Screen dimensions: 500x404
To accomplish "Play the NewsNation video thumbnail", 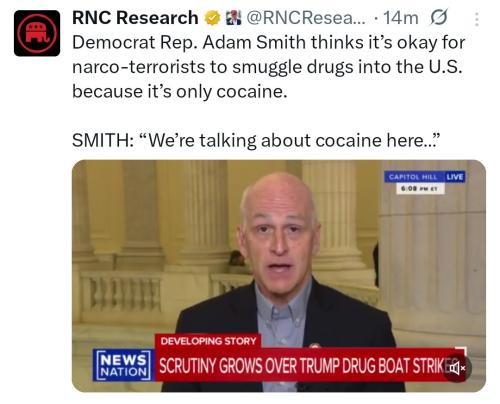I will [279, 276].
